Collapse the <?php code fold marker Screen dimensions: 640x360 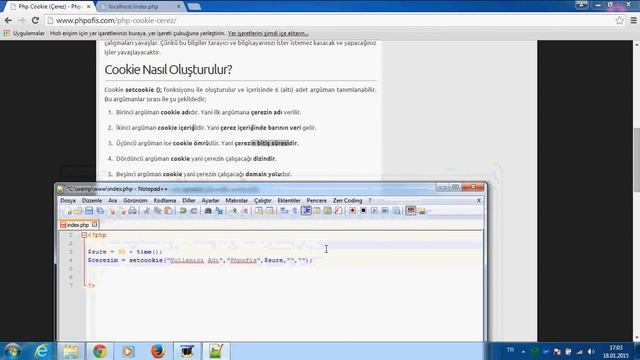(84, 236)
